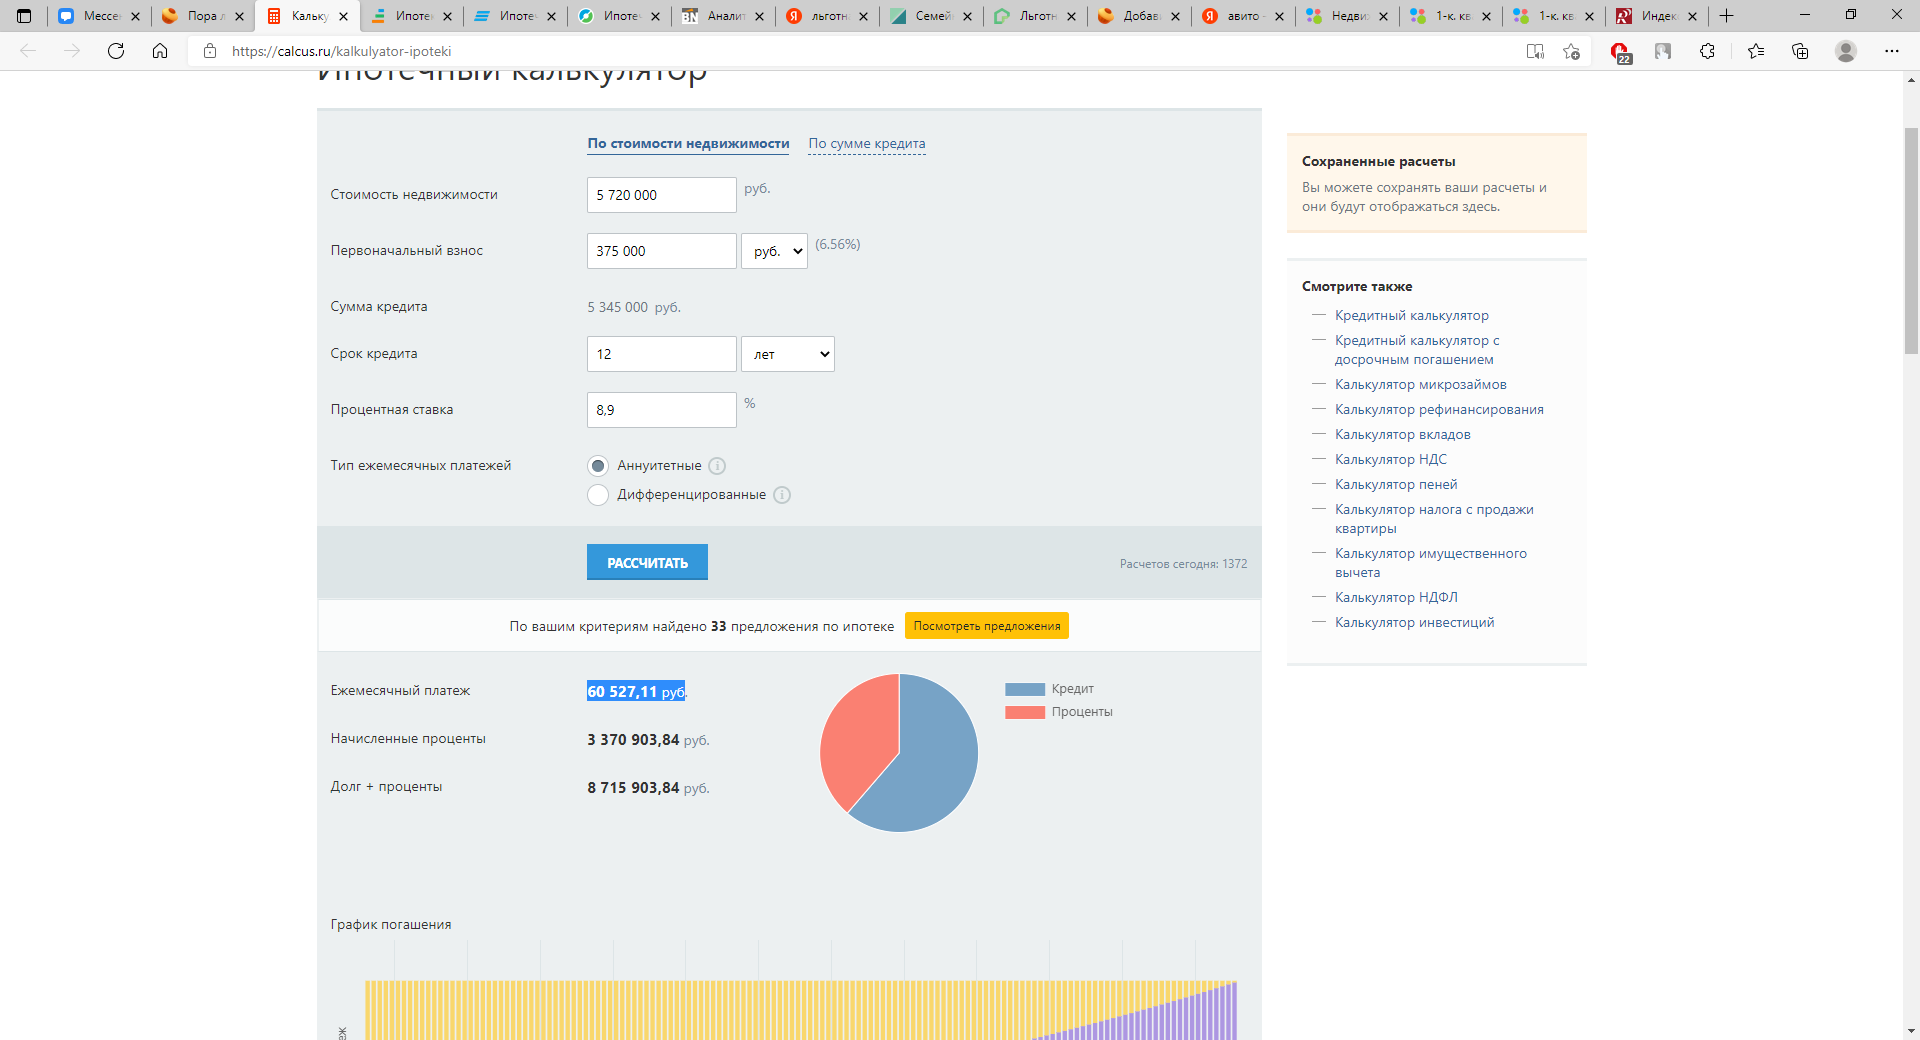This screenshot has height=1040, width=1920.
Task: Close the 'Мессен' tab
Action: click(x=135, y=16)
